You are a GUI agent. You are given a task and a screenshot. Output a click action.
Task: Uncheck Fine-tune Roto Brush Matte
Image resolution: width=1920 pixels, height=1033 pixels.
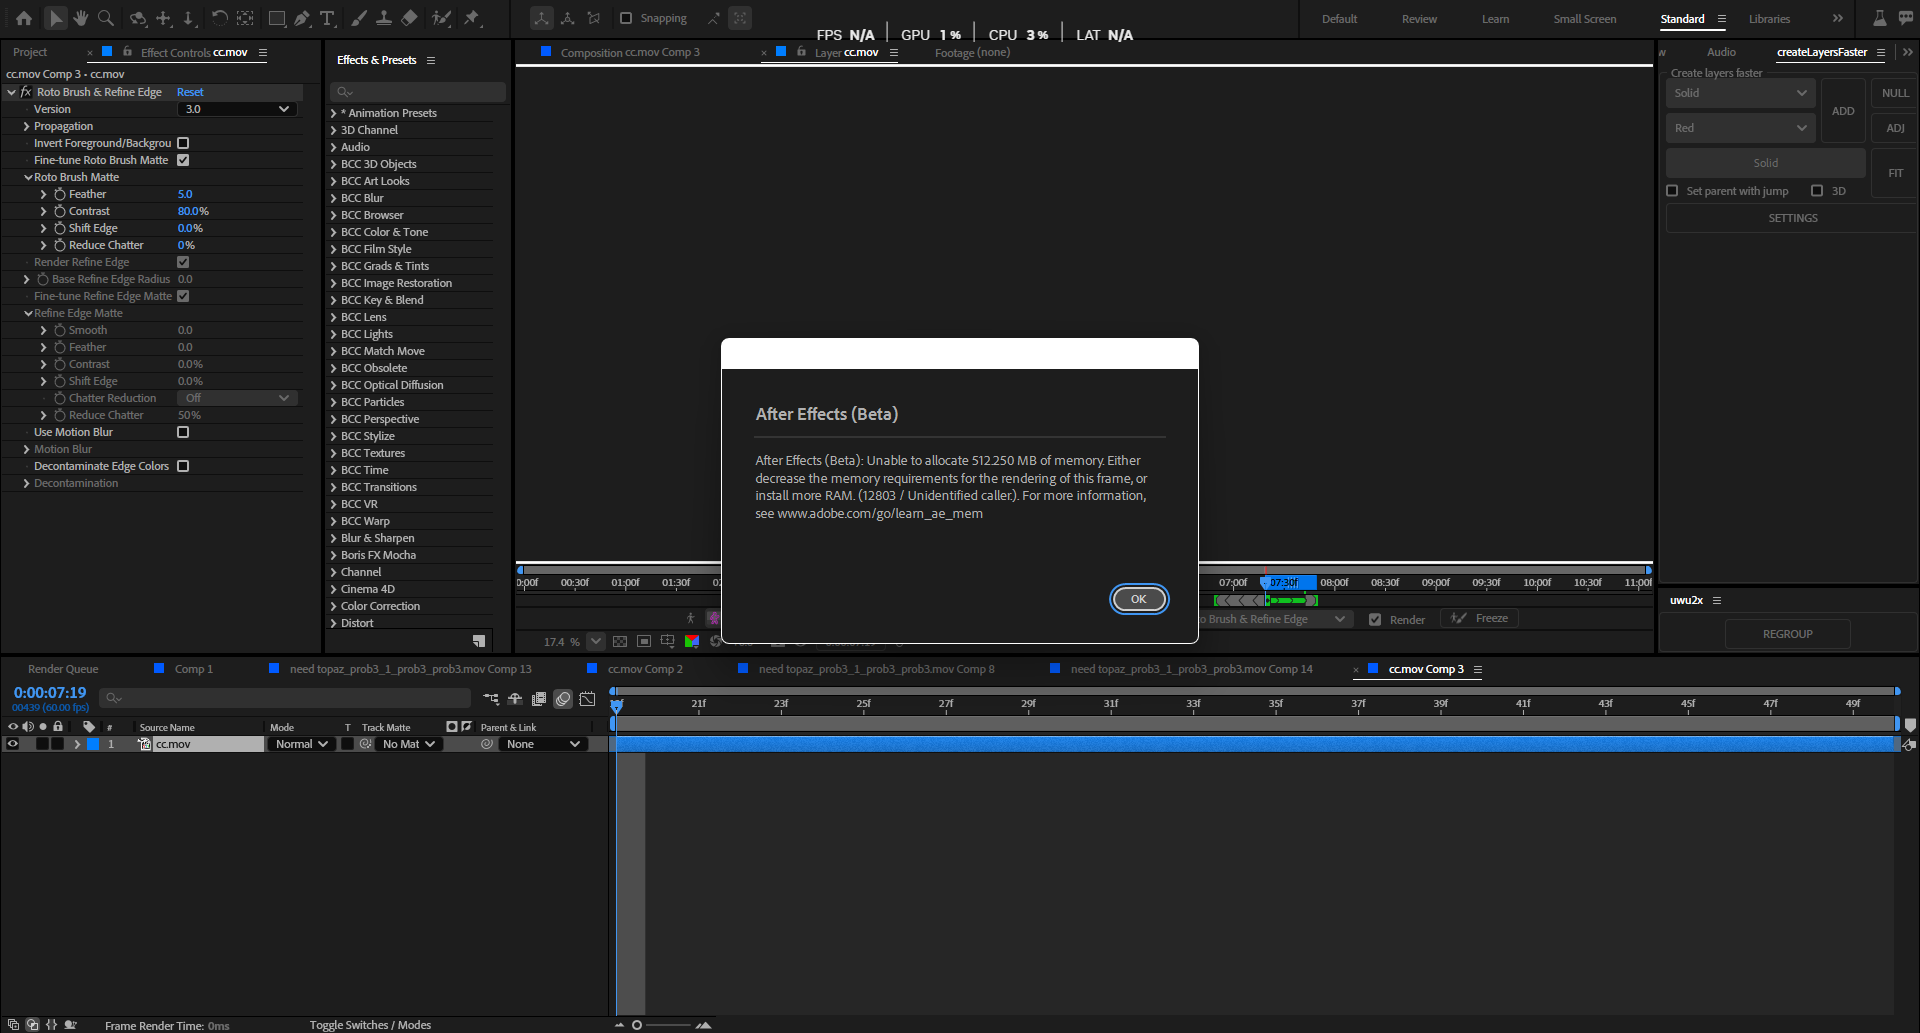point(183,160)
